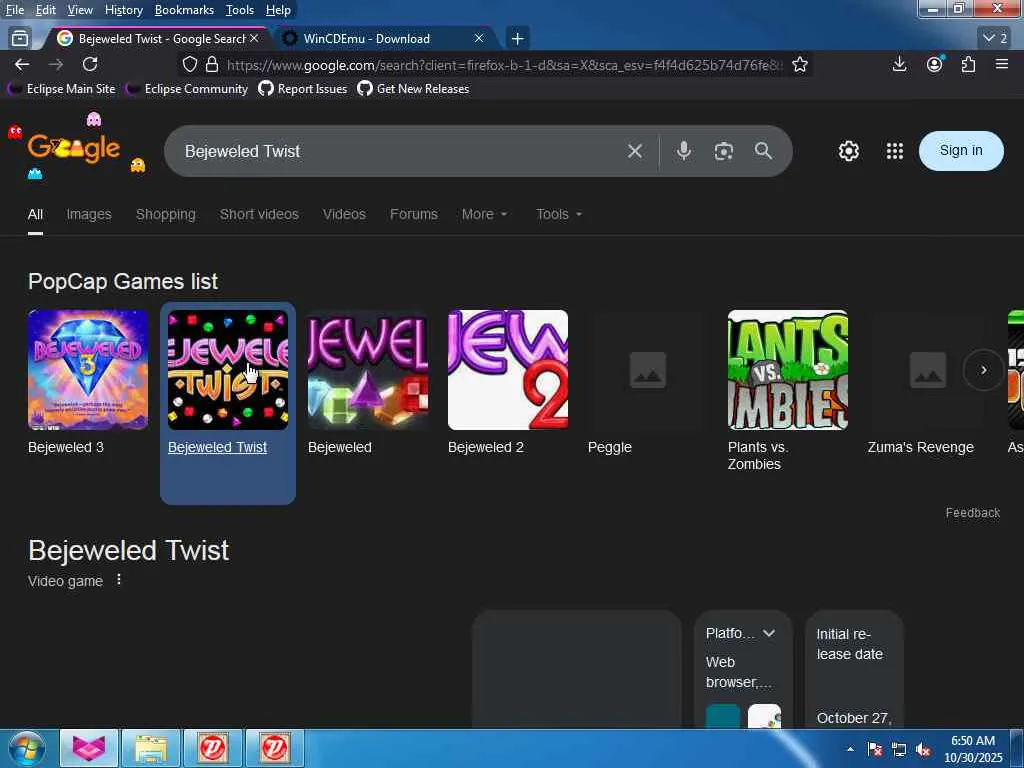Expand the Platforms card chevron
1024x768 pixels.
tap(769, 633)
